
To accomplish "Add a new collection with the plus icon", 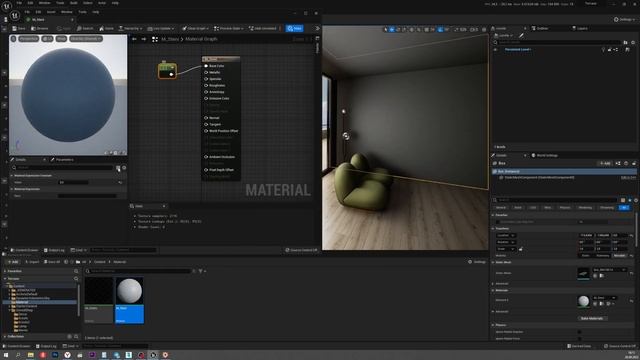I will pyautogui.click(x=69, y=337).
